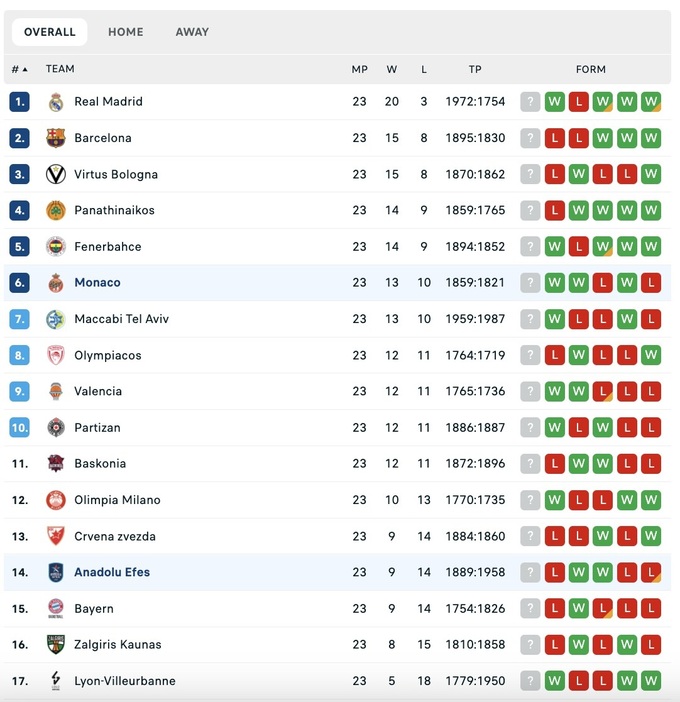The width and height of the screenshot is (680, 702).
Task: Open the Monaco team page link
Action: click(x=97, y=283)
